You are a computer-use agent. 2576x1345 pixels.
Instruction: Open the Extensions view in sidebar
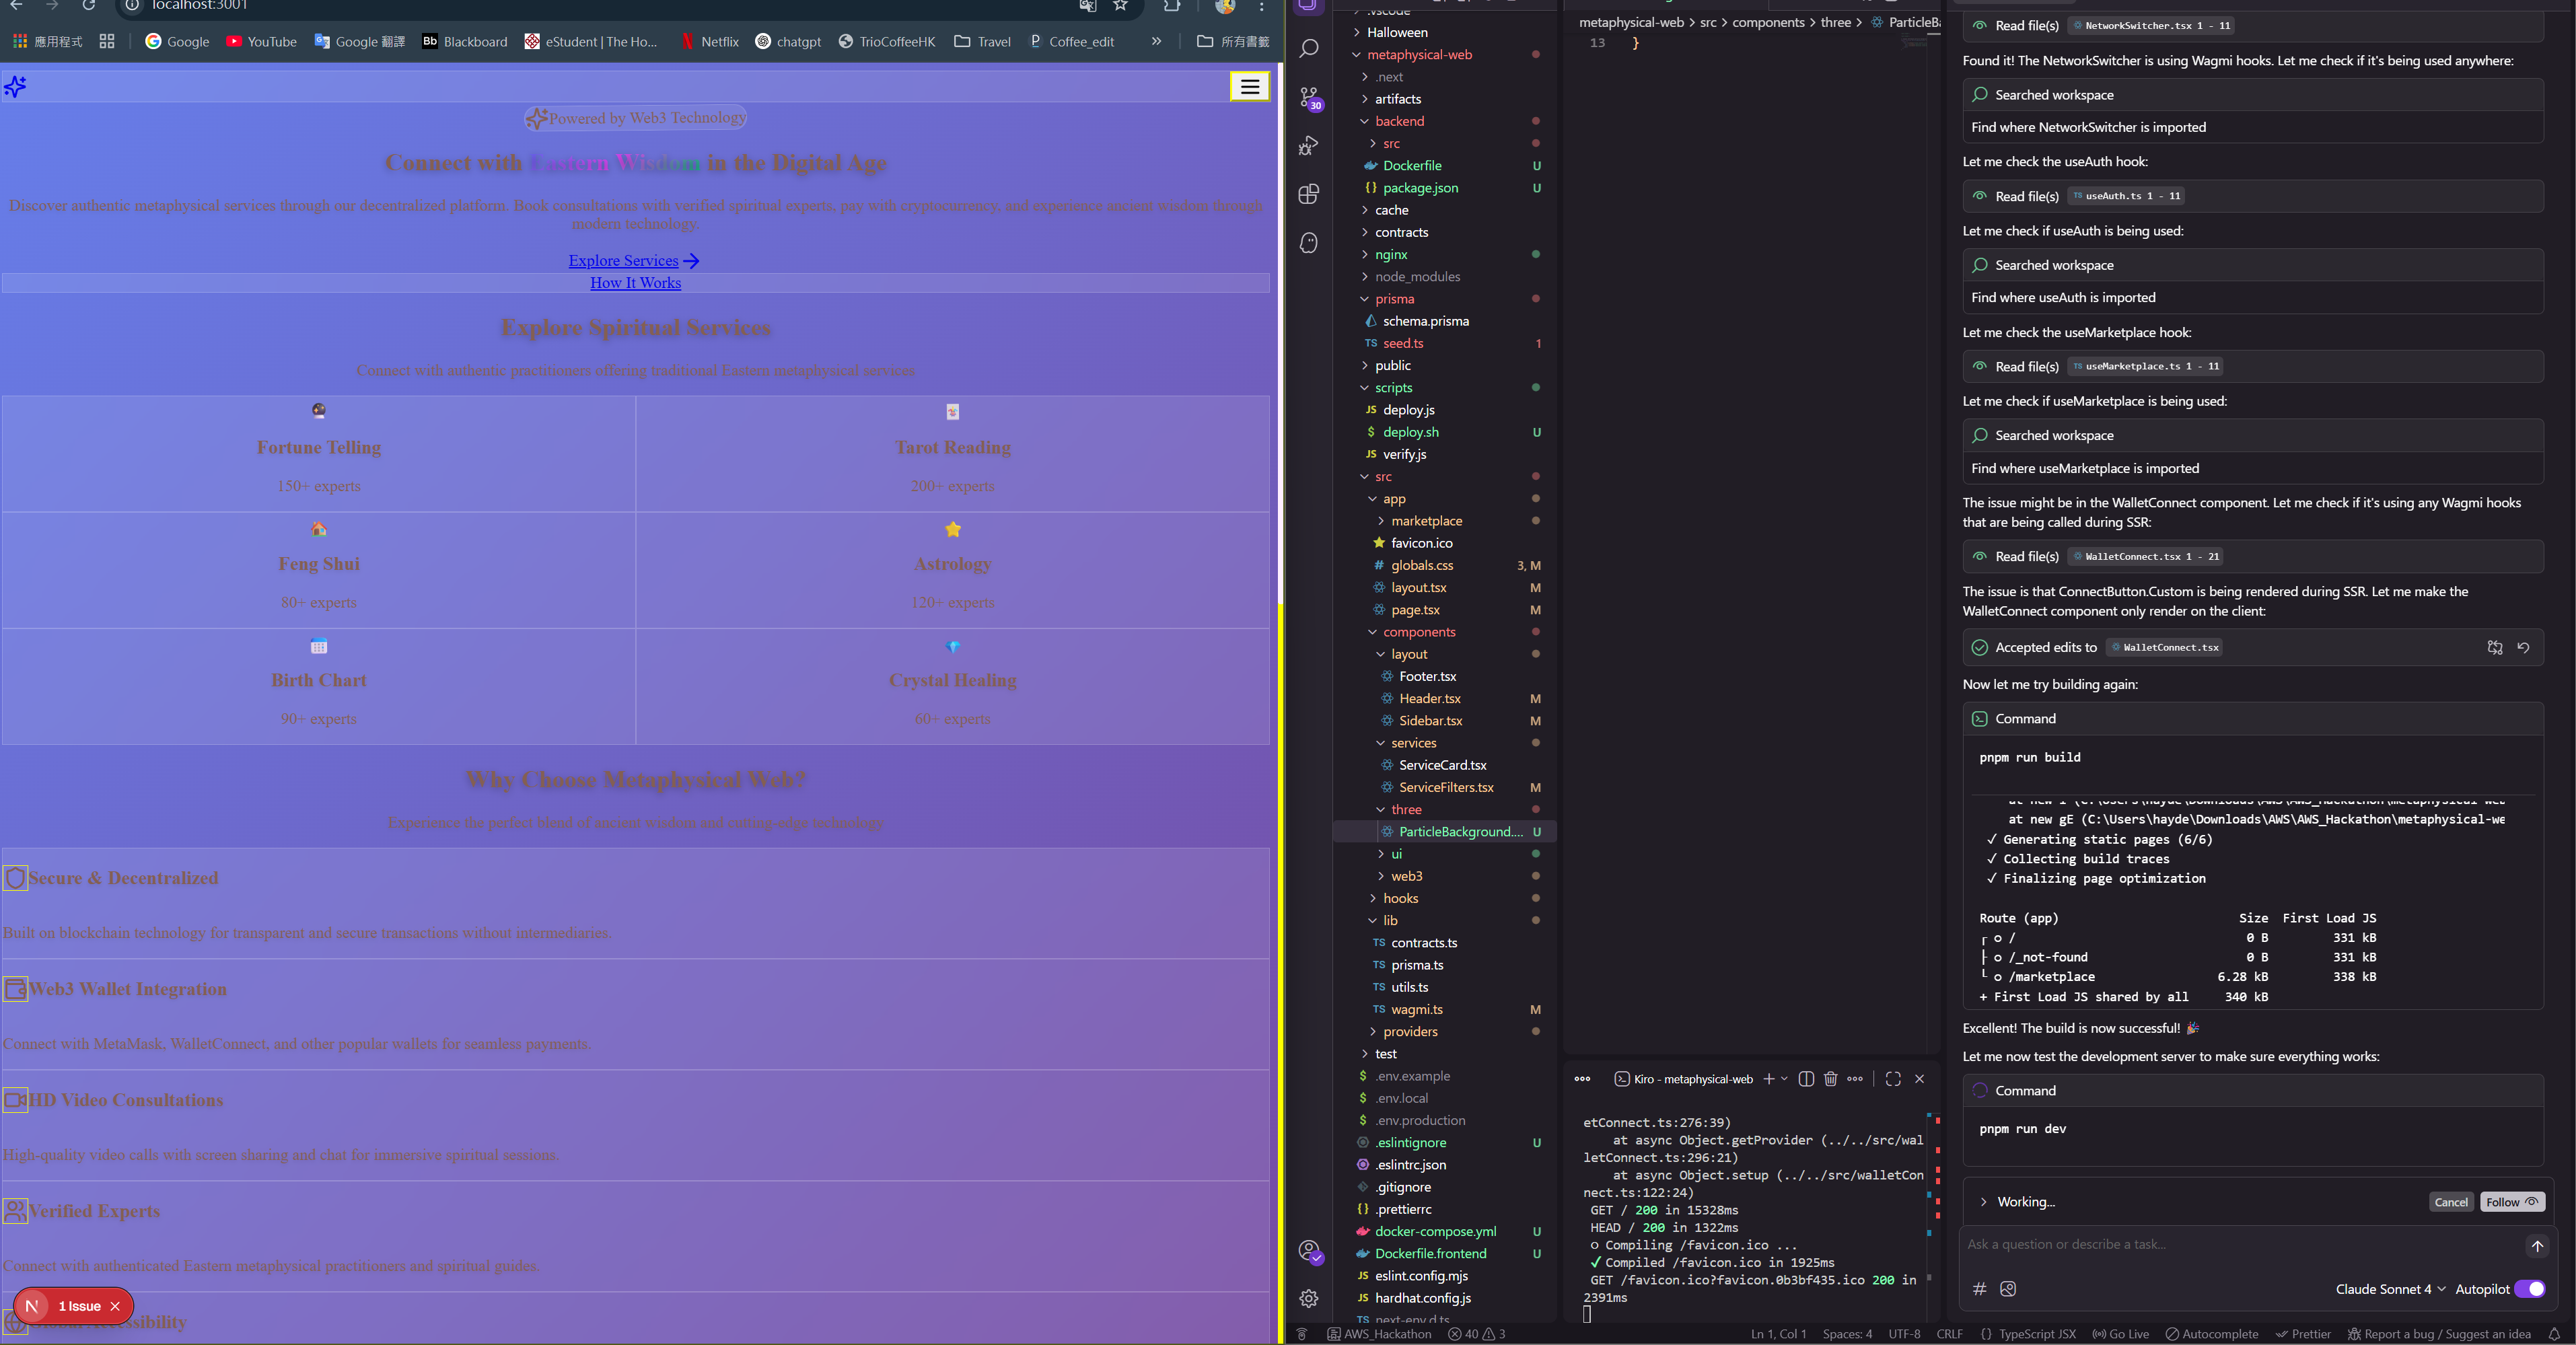pyautogui.click(x=1308, y=194)
